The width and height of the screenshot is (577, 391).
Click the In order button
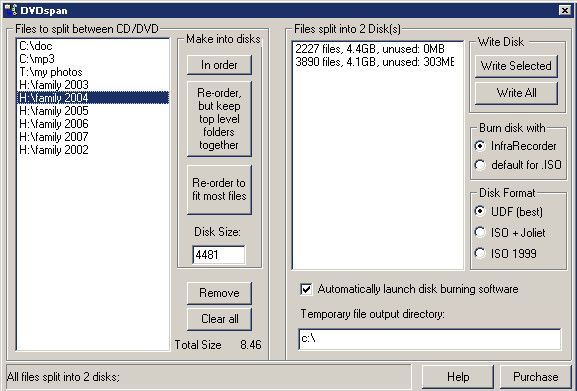coord(219,65)
